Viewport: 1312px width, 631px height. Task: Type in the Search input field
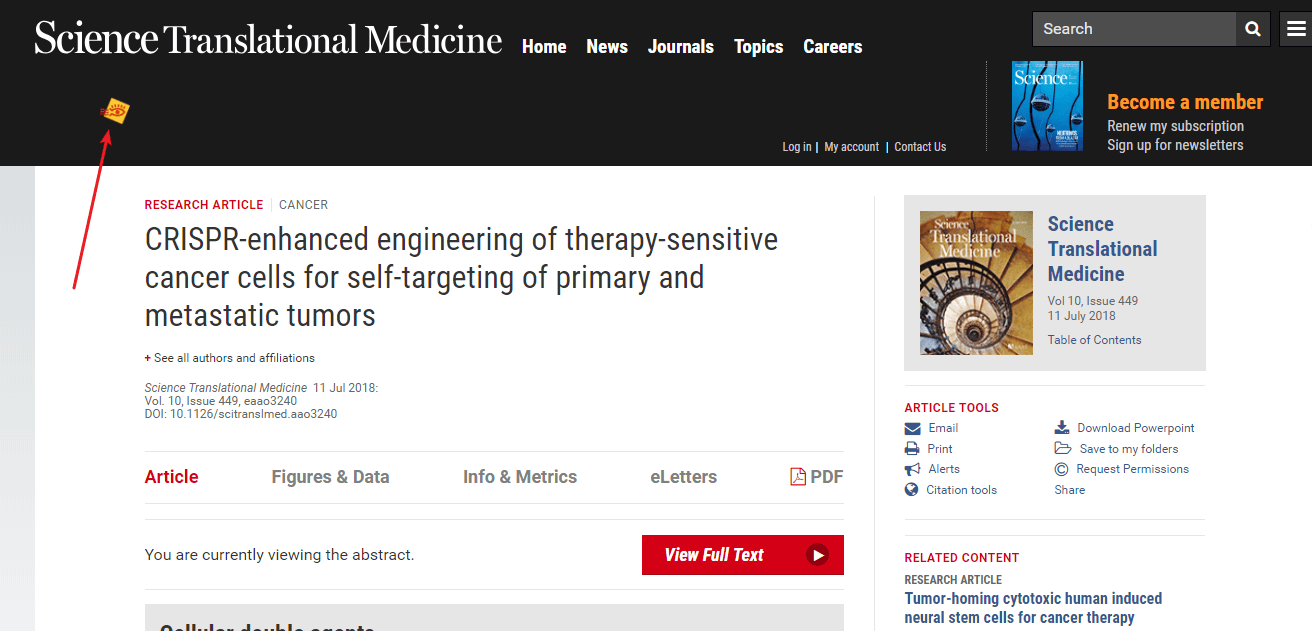pos(1134,29)
